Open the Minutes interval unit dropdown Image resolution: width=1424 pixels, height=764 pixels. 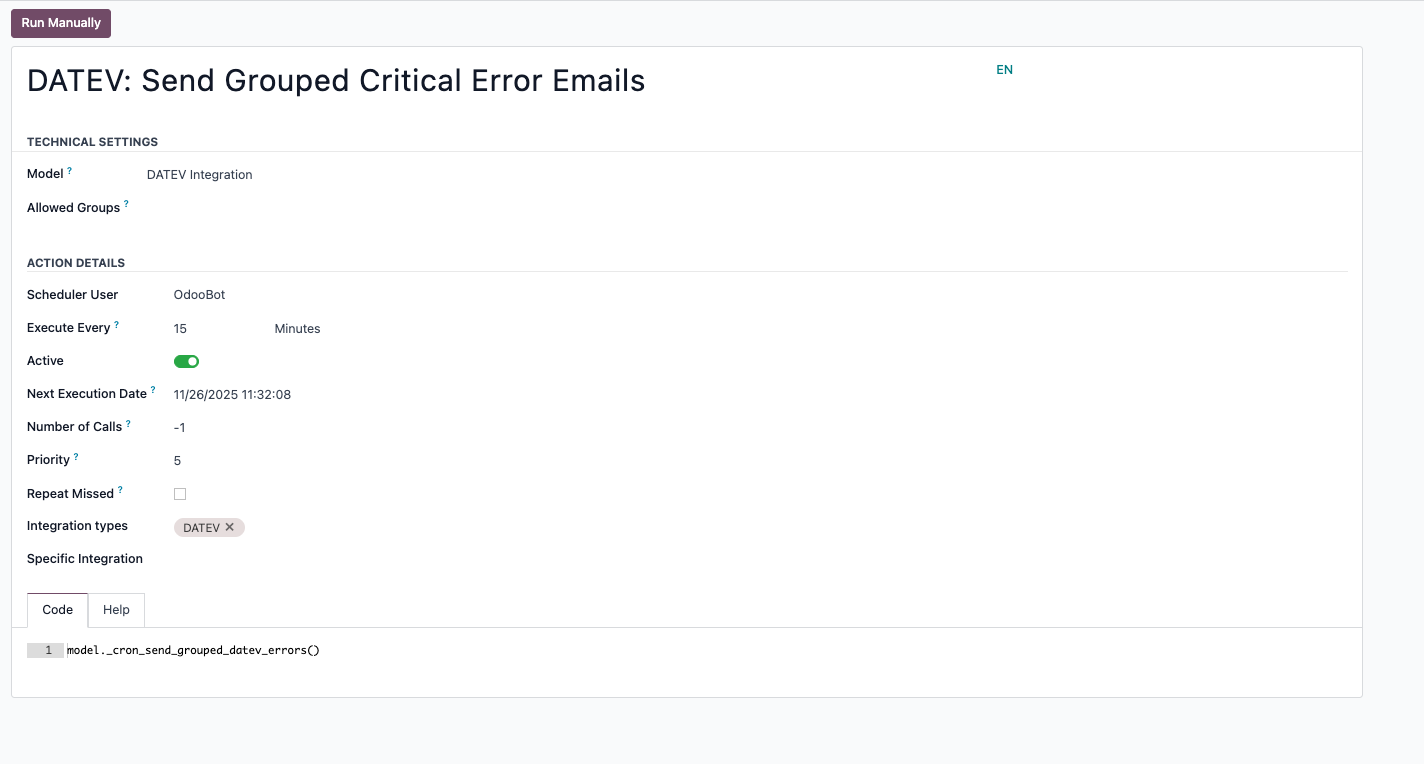tap(297, 329)
